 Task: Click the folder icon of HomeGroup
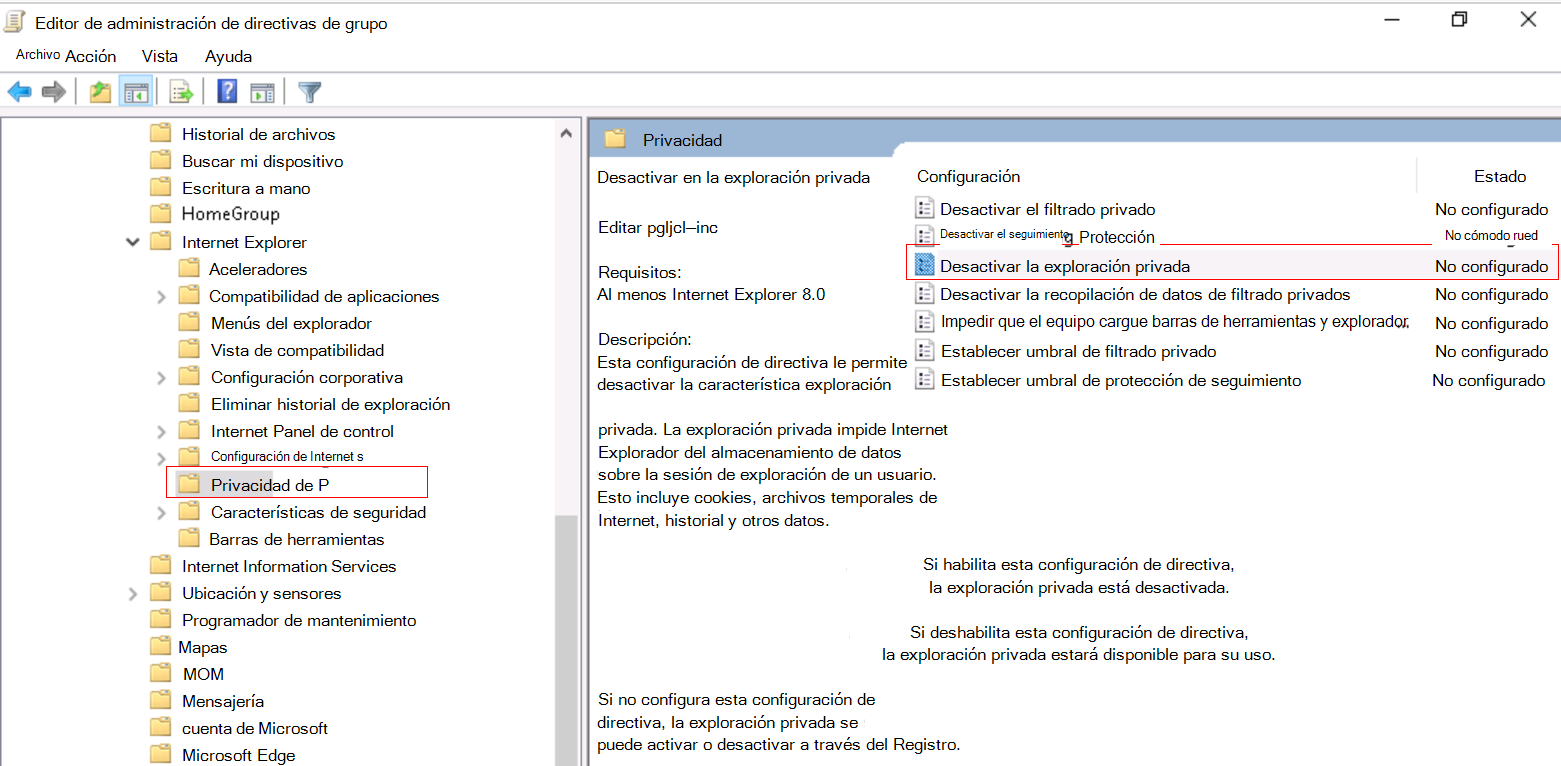(x=160, y=213)
